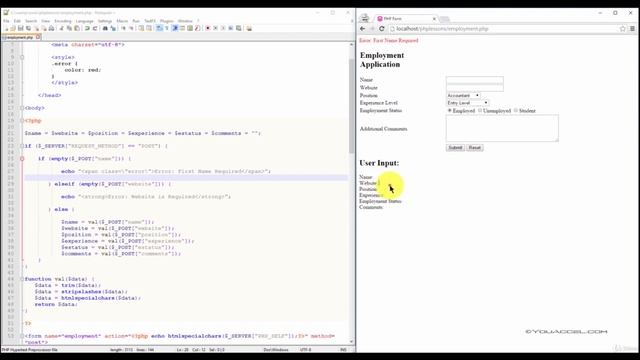Cut selection with the scissors icon
The height and width of the screenshot is (360, 640).
(x=62, y=28)
